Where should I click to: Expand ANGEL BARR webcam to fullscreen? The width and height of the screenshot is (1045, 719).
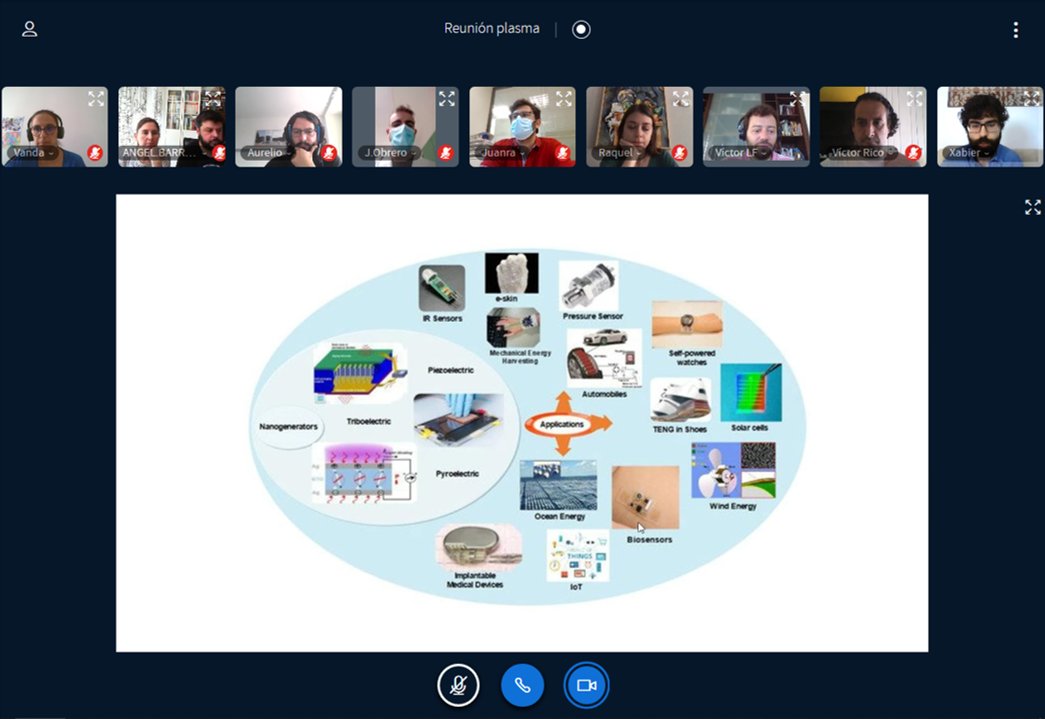pyautogui.click(x=213, y=99)
